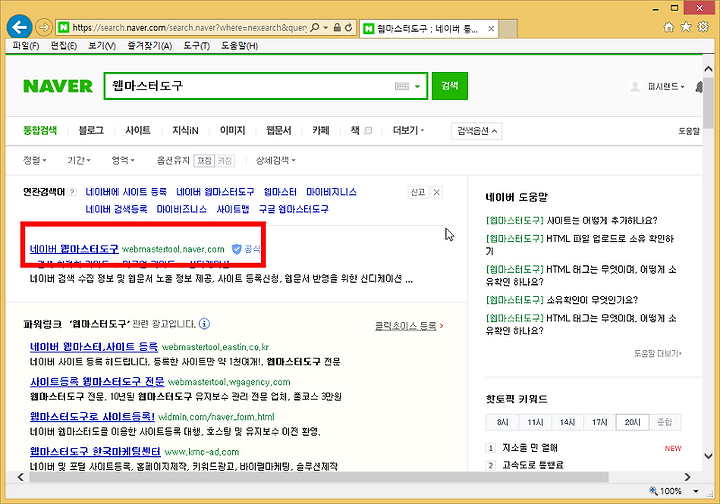This screenshot has width=720, height=504.
Task: Click the 공식 official shield badge
Action: tap(247, 249)
